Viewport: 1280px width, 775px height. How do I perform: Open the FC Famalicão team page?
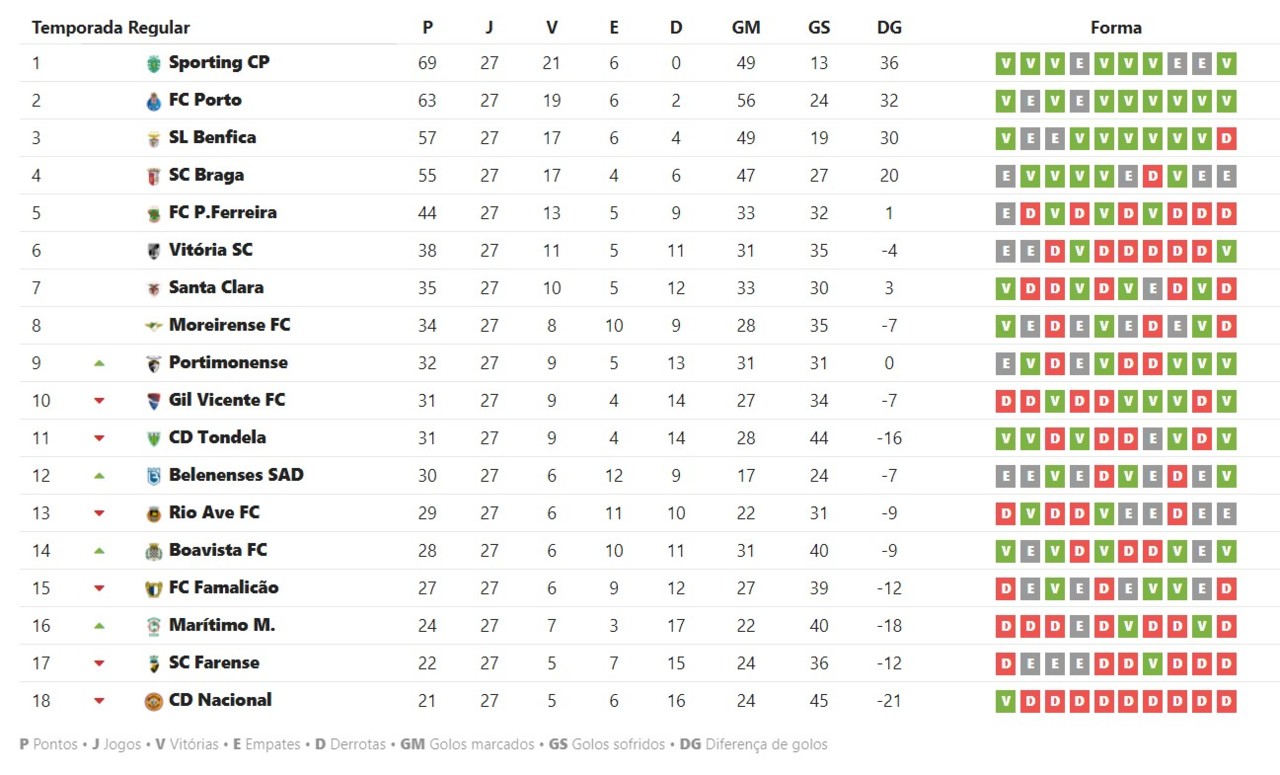223,587
